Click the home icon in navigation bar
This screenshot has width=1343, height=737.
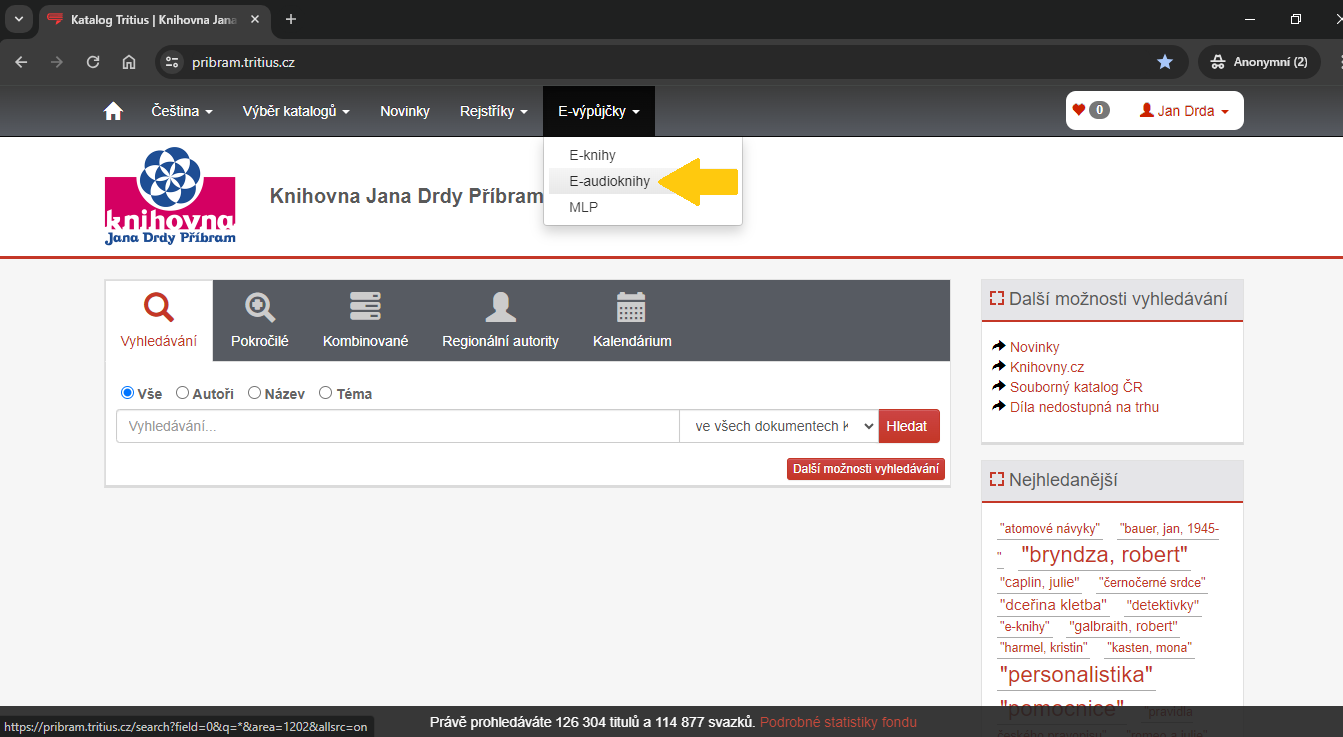tap(113, 111)
